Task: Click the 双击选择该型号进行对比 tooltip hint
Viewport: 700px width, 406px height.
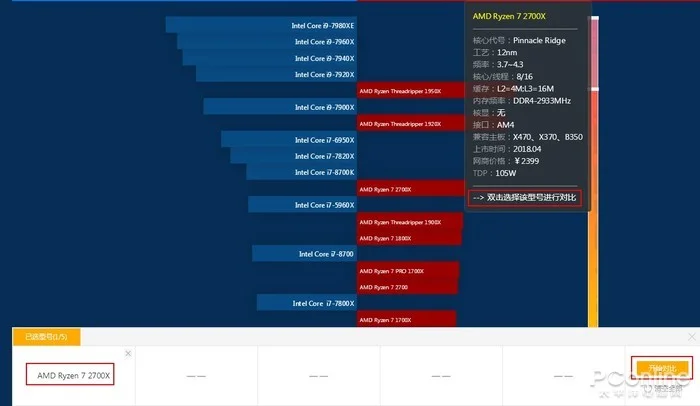Action: coord(525,197)
